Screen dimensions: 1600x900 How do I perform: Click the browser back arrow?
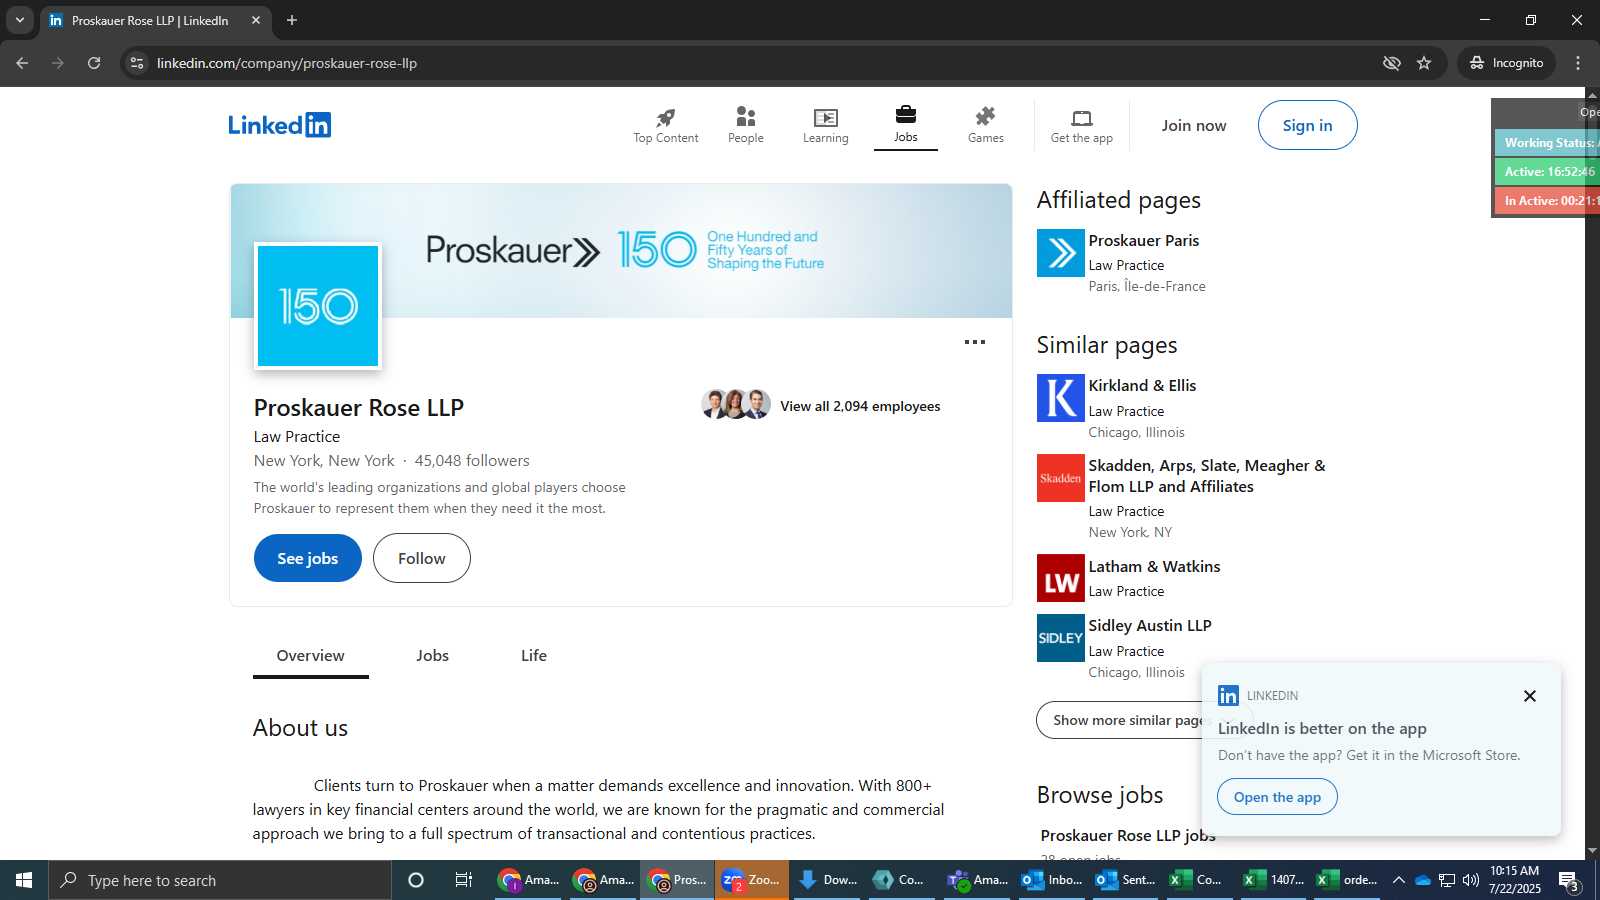point(22,63)
